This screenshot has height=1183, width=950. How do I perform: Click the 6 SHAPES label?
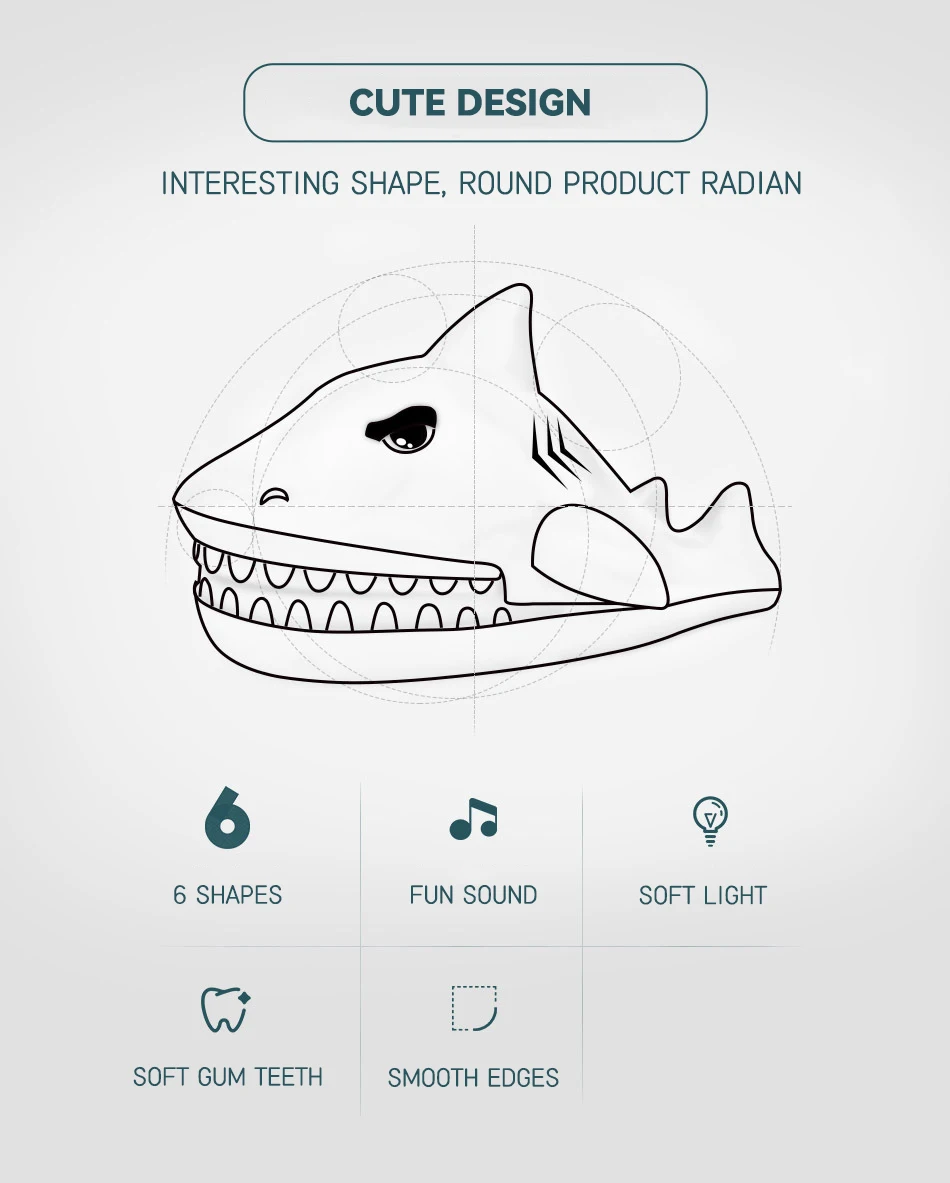coord(227,895)
